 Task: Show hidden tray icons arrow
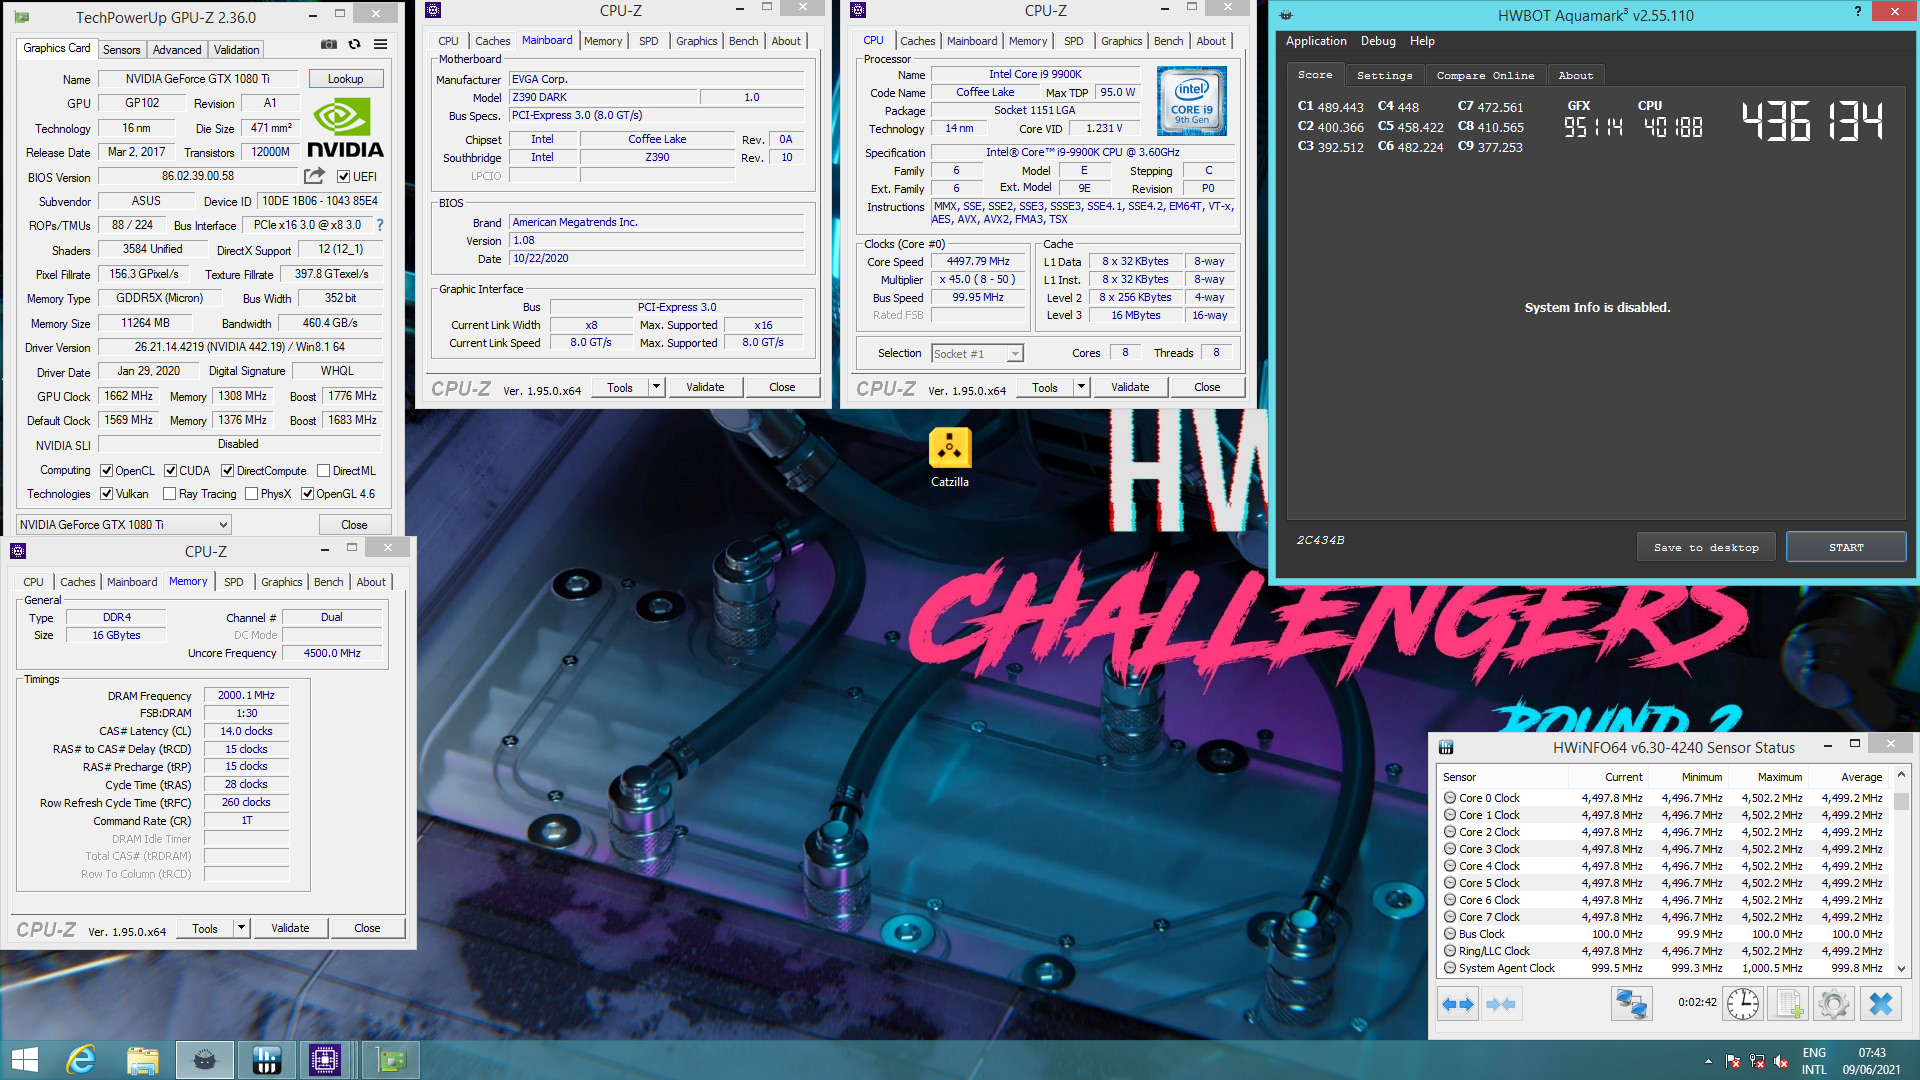[1708, 1061]
